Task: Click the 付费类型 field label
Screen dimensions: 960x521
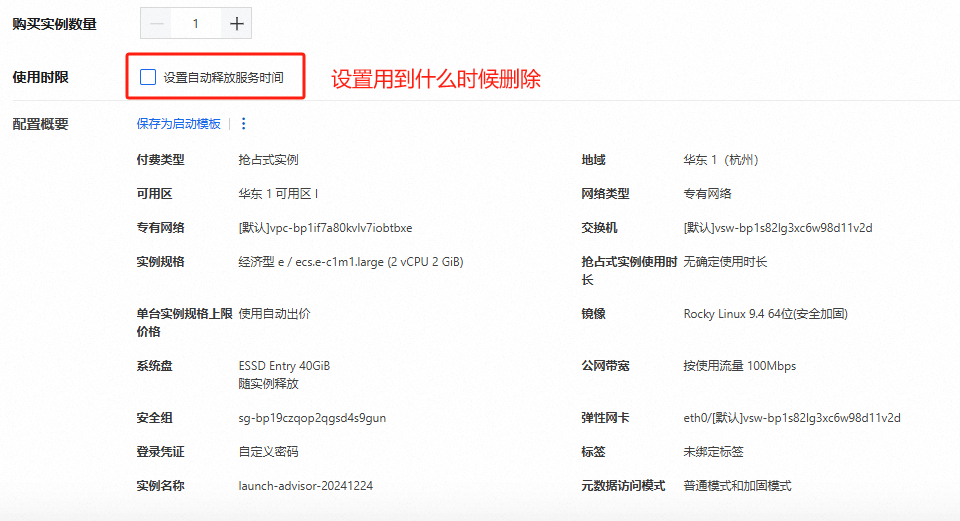Action: point(160,160)
